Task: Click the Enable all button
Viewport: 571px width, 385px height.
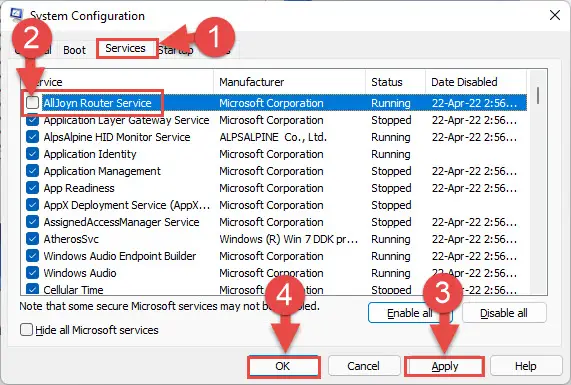Action: pyautogui.click(x=410, y=313)
